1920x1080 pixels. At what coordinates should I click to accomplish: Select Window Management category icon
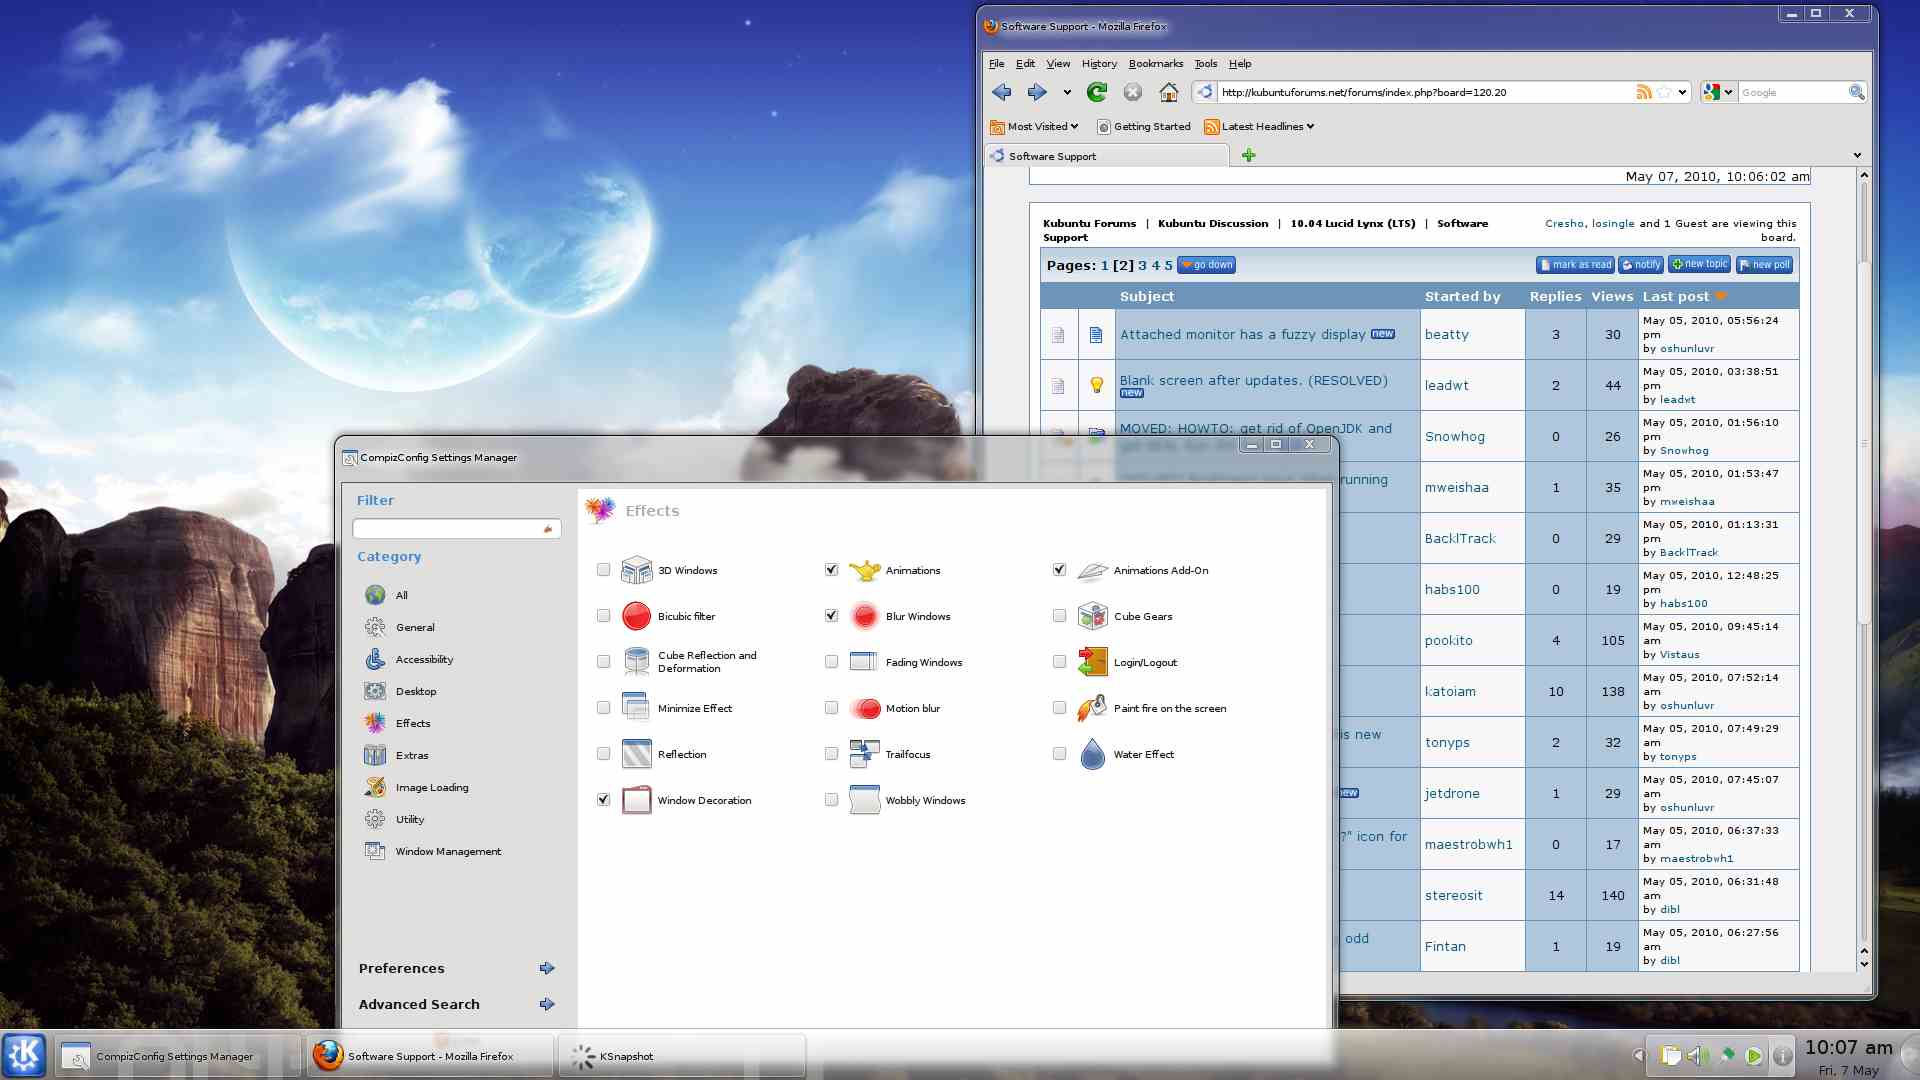pyautogui.click(x=375, y=851)
